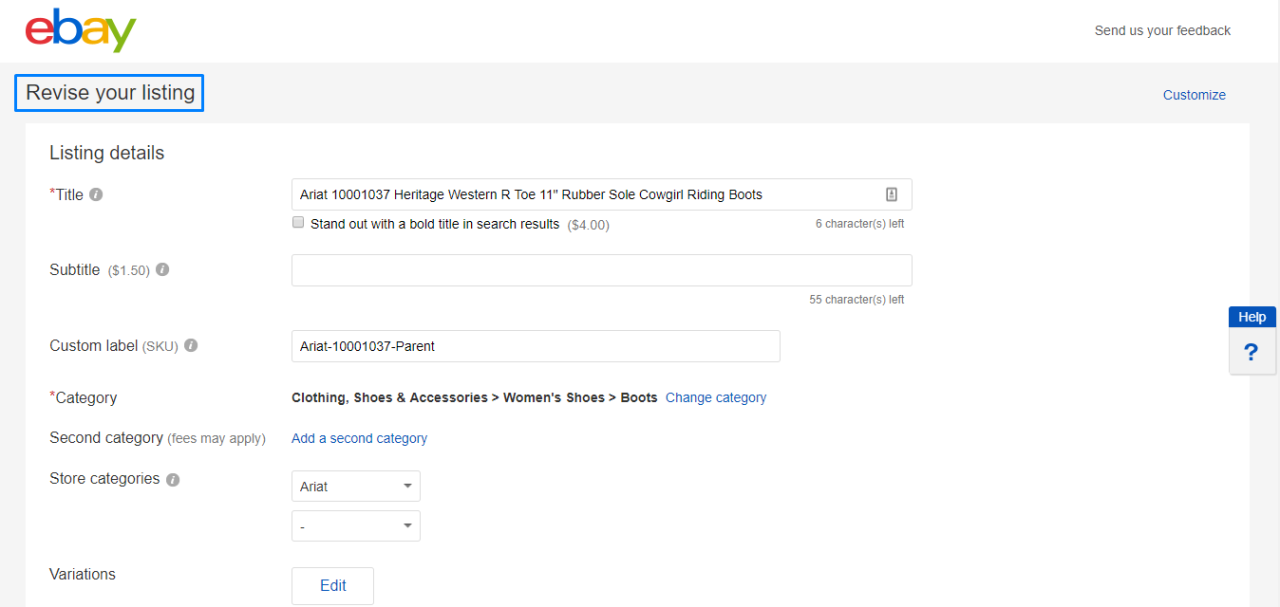This screenshot has width=1280, height=607.
Task: Open the Customize link
Action: coord(1194,94)
